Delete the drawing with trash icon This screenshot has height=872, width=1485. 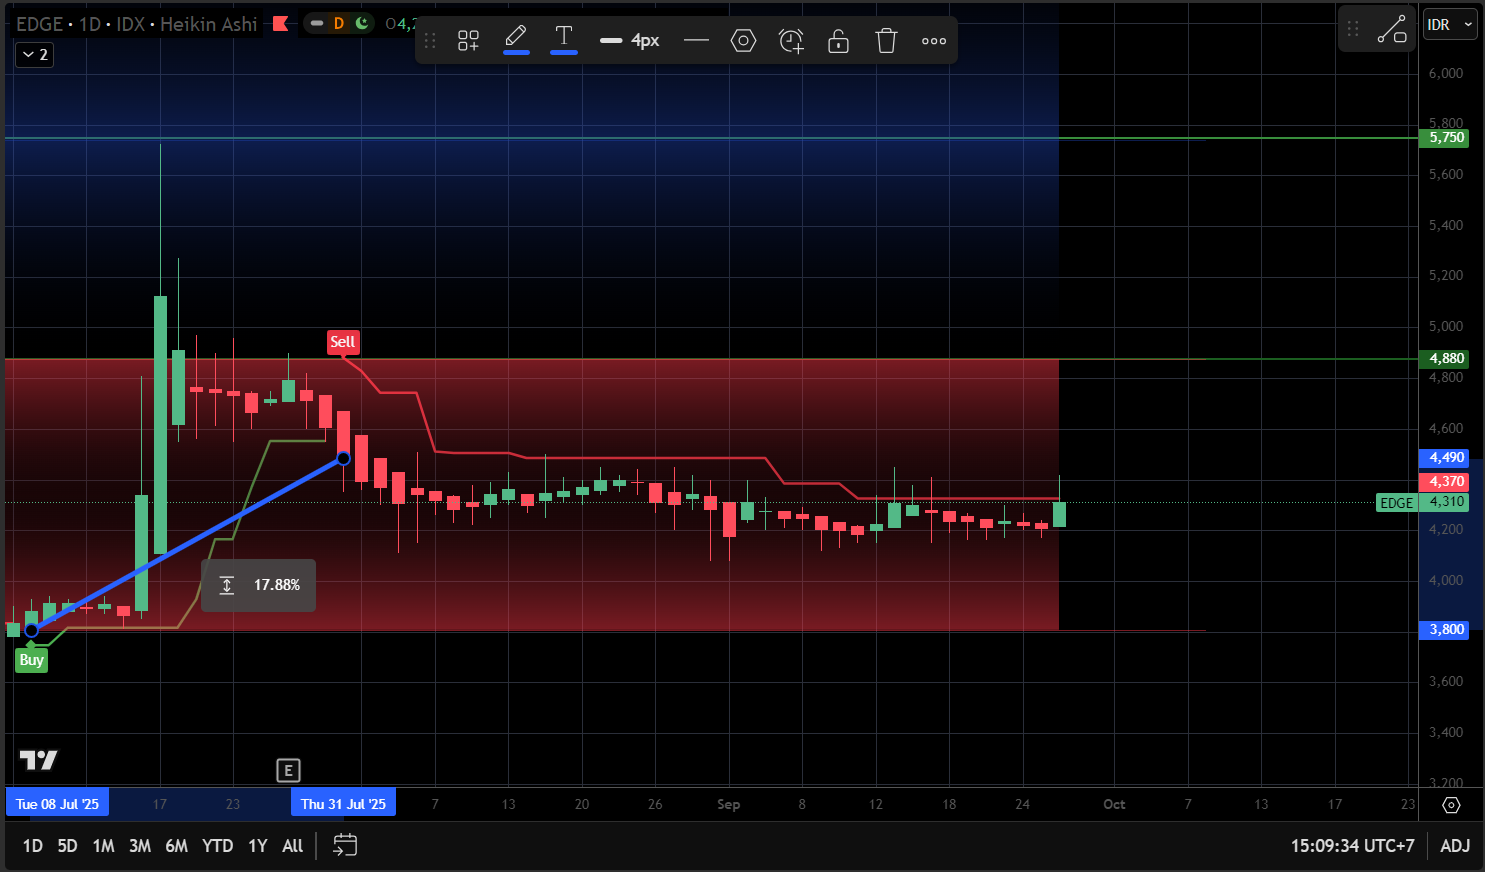[x=886, y=41]
